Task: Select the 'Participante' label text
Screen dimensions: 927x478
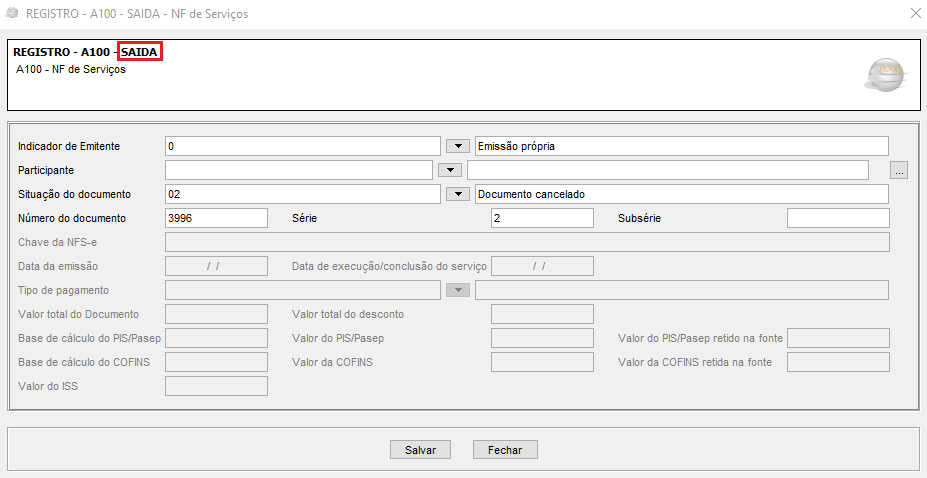Action: point(46,170)
